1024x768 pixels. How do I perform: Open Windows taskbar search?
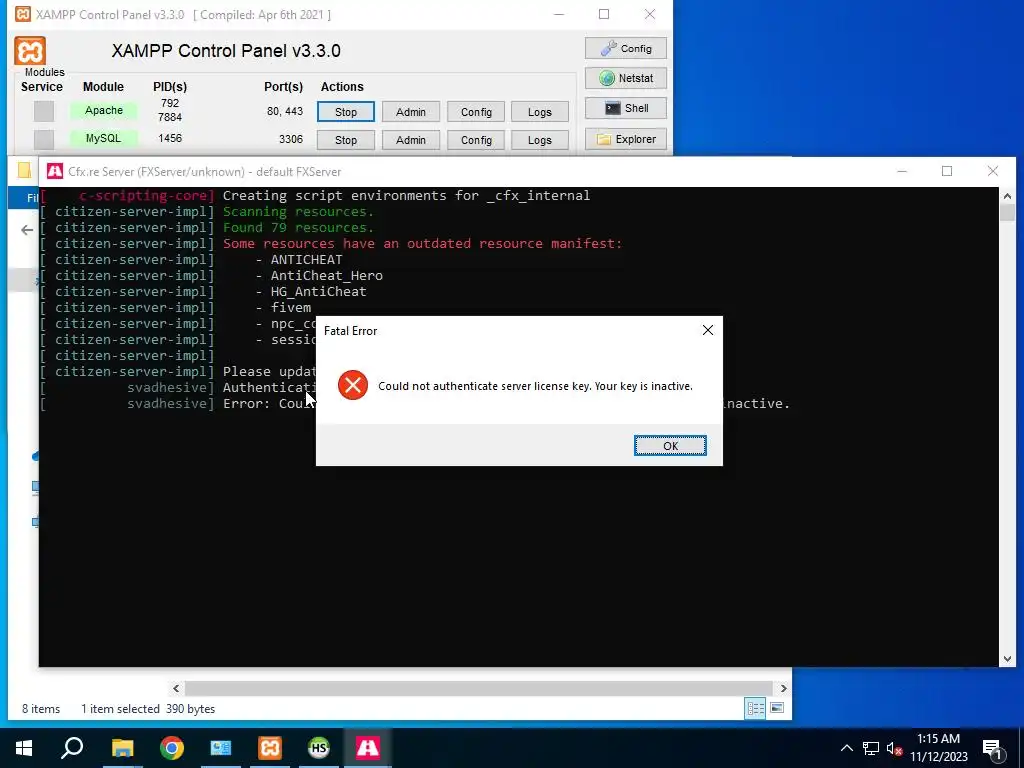tap(72, 748)
